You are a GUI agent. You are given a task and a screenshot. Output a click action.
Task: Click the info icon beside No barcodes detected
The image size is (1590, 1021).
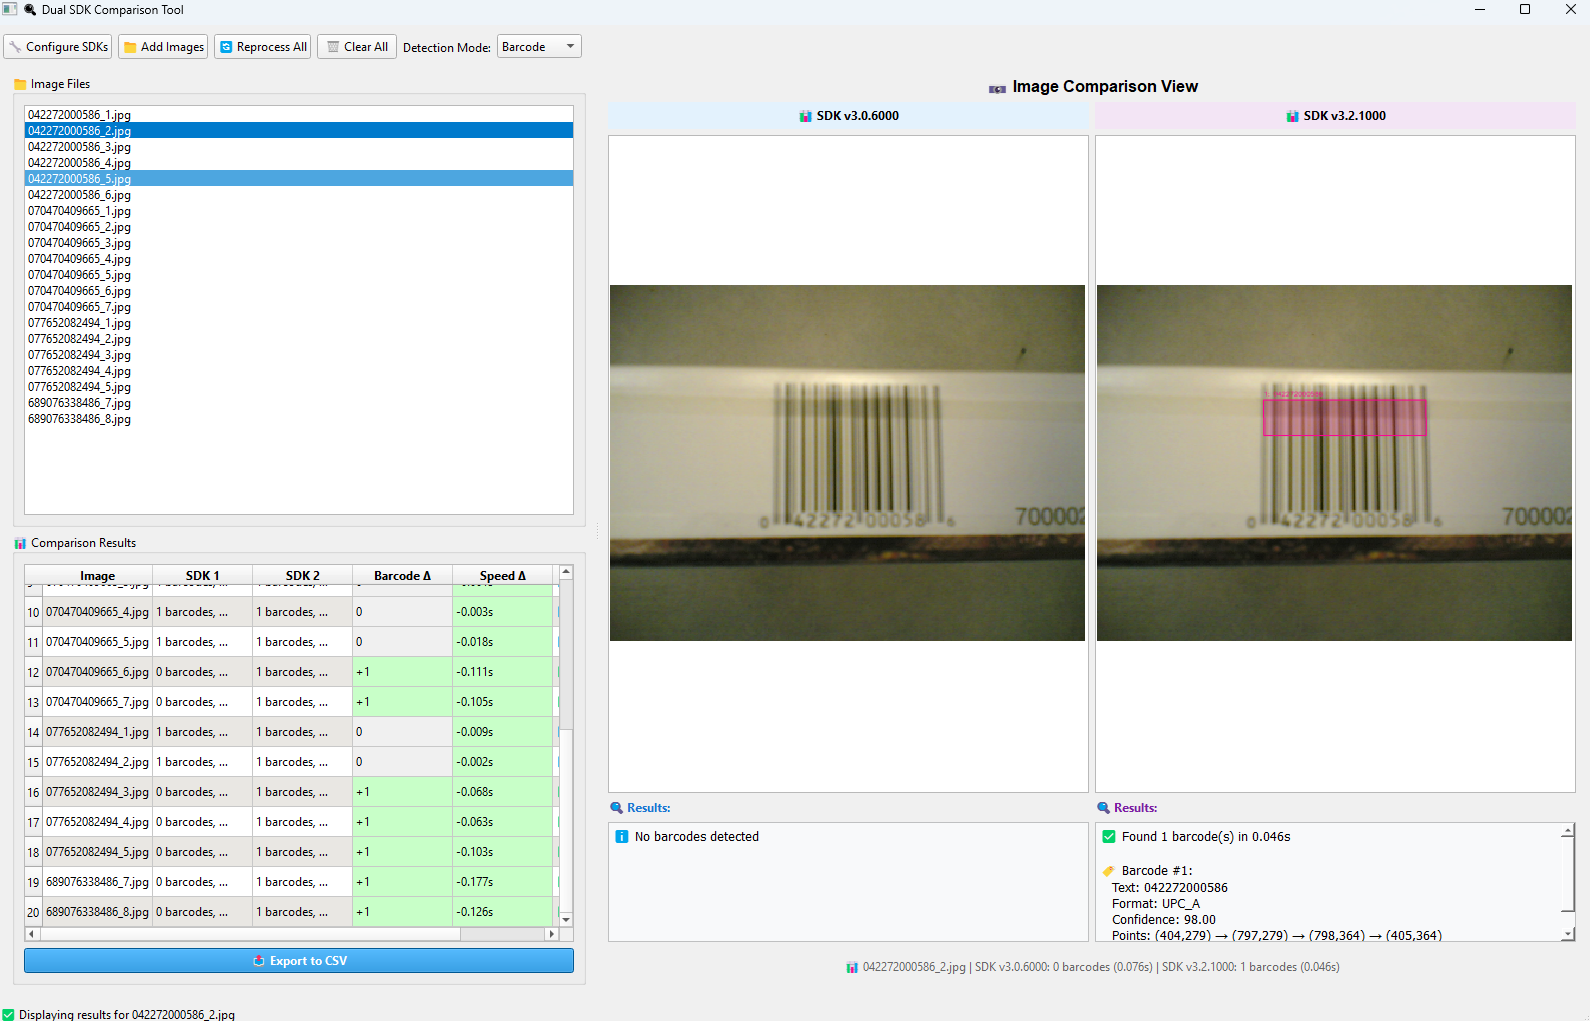(x=621, y=837)
